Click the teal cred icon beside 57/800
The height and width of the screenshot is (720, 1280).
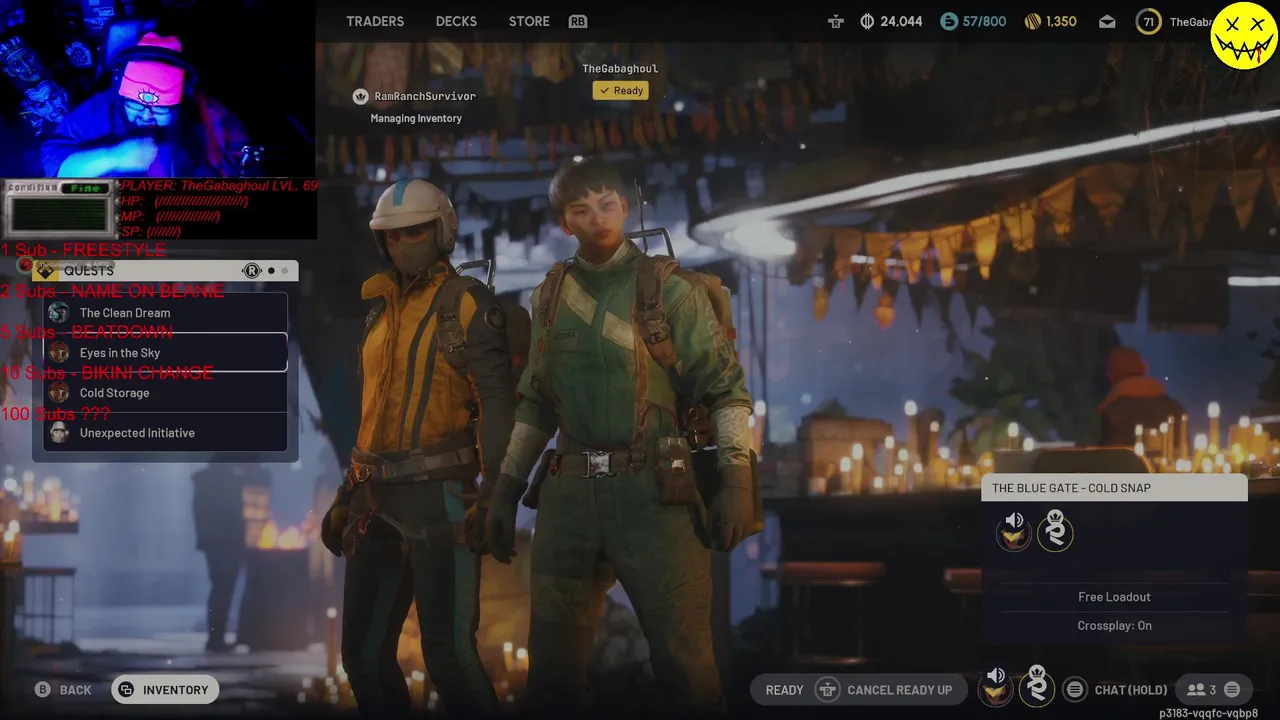pyautogui.click(x=949, y=21)
